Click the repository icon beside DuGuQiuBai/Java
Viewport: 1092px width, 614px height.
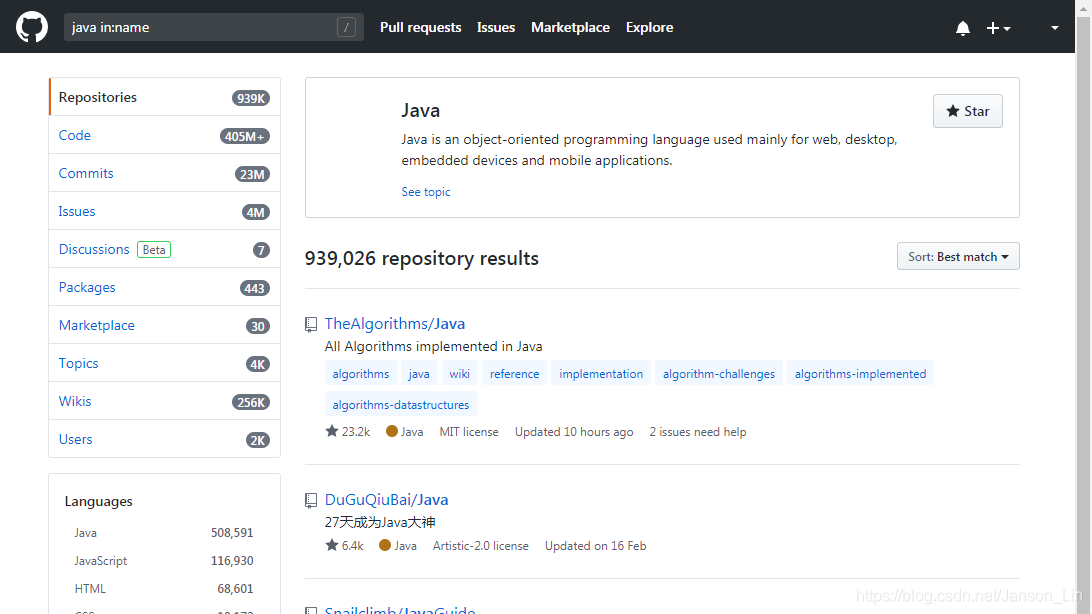(311, 501)
